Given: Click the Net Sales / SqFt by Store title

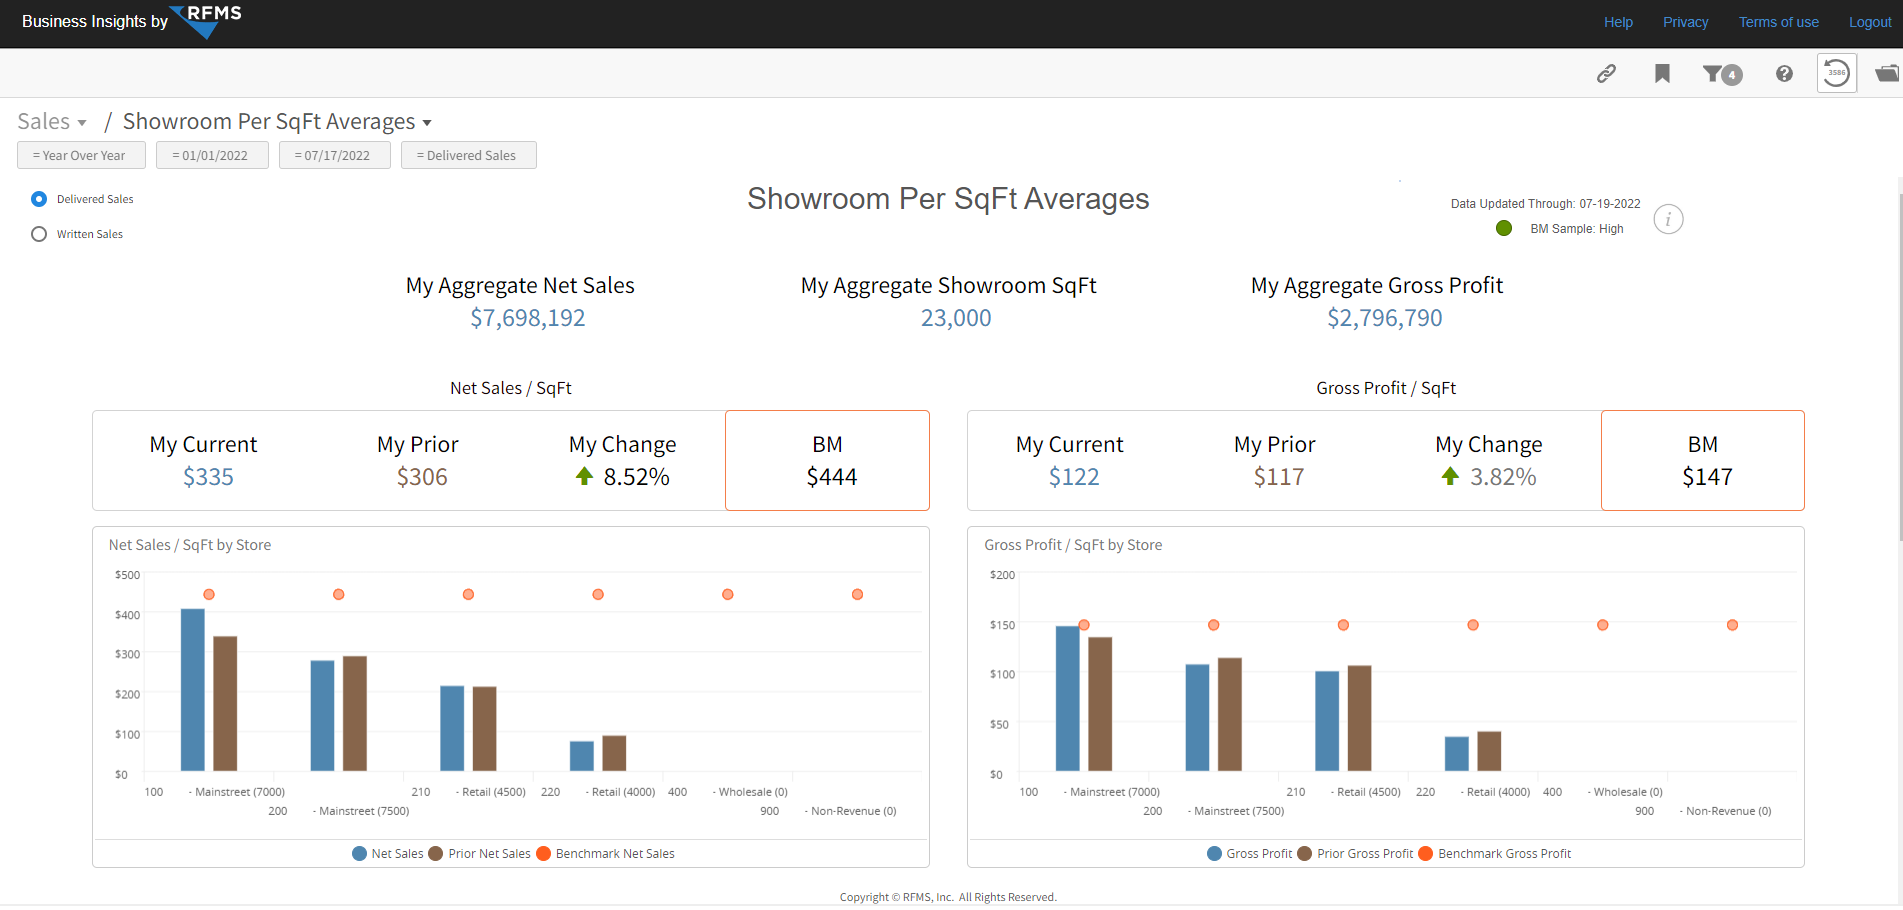Looking at the screenshot, I should (190, 545).
